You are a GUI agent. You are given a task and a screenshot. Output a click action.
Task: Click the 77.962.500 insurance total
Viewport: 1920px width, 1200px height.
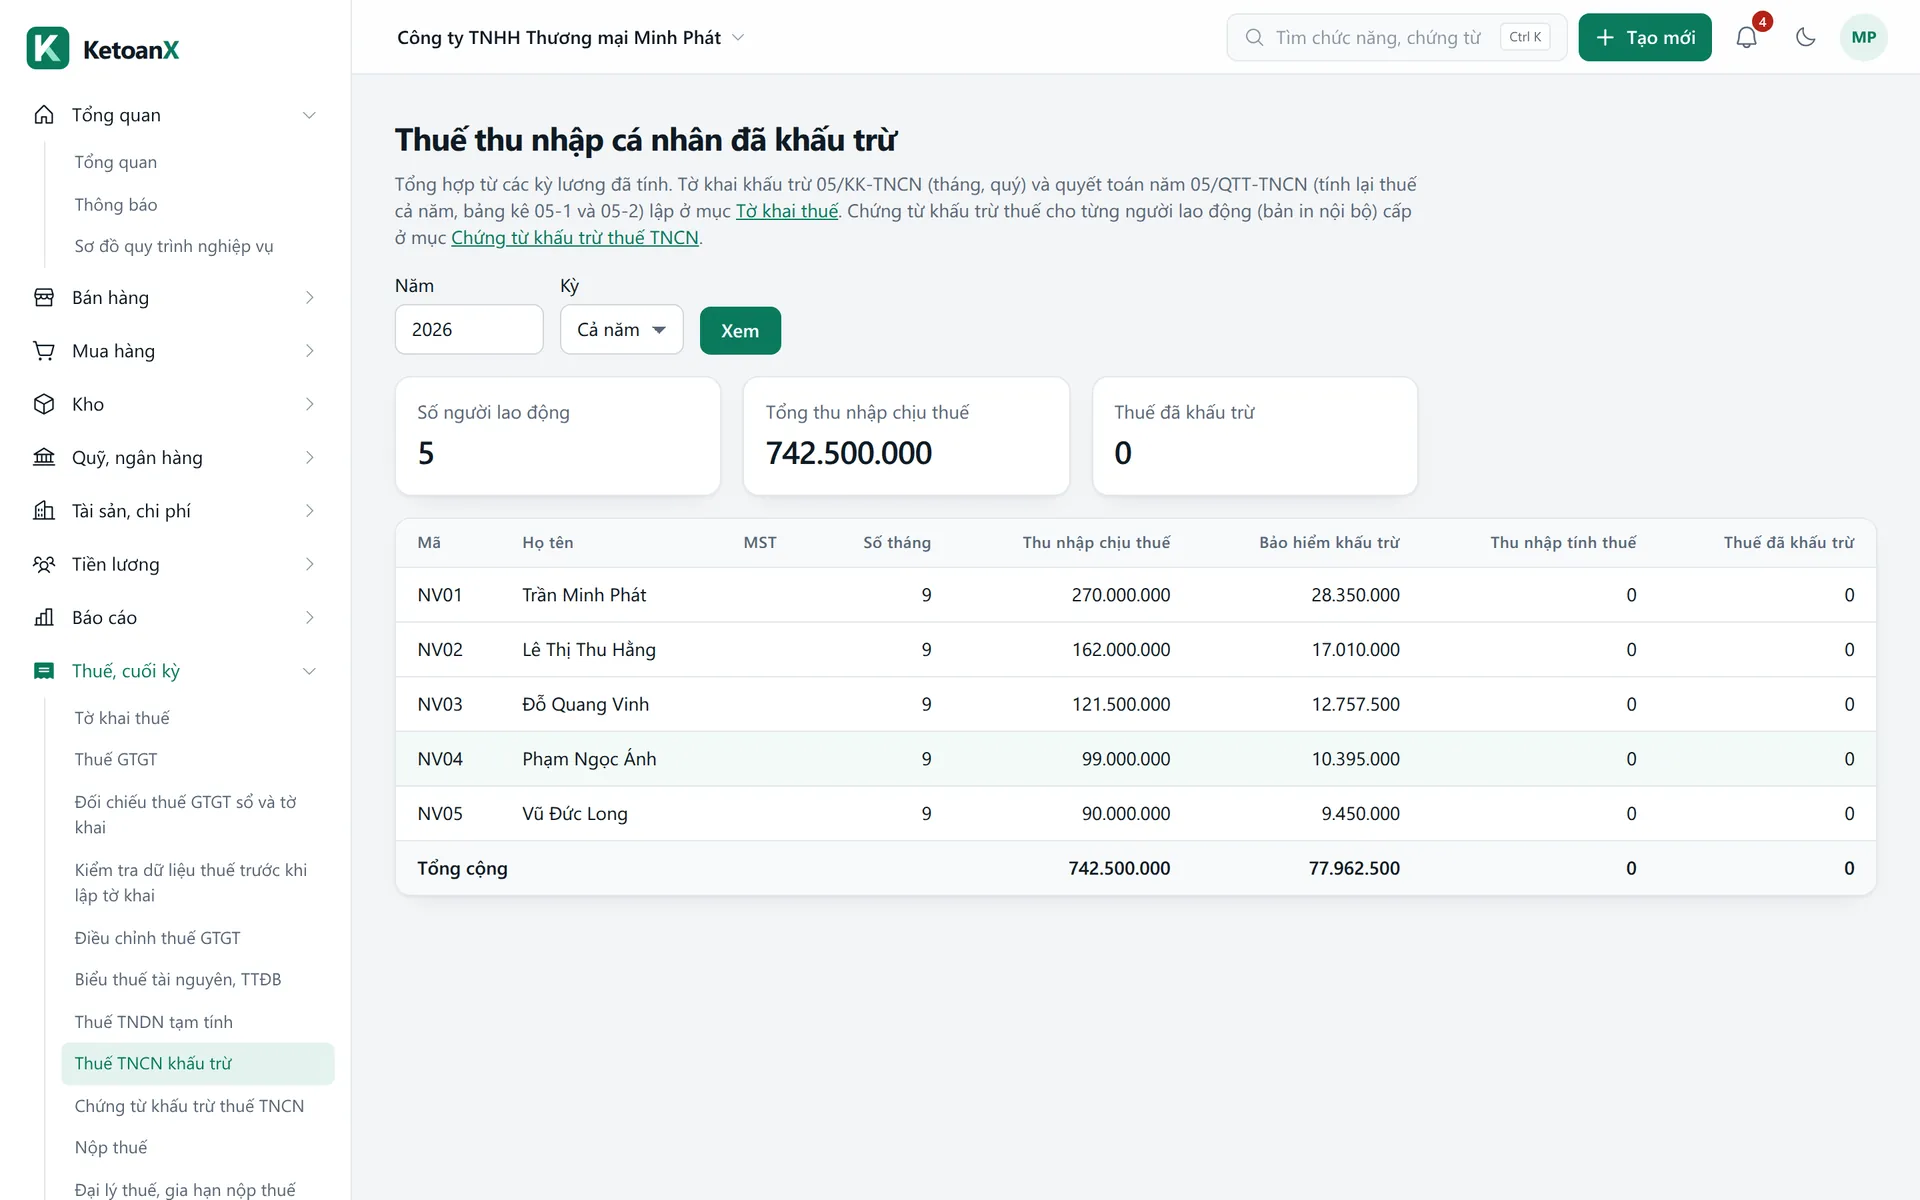pyautogui.click(x=1354, y=868)
